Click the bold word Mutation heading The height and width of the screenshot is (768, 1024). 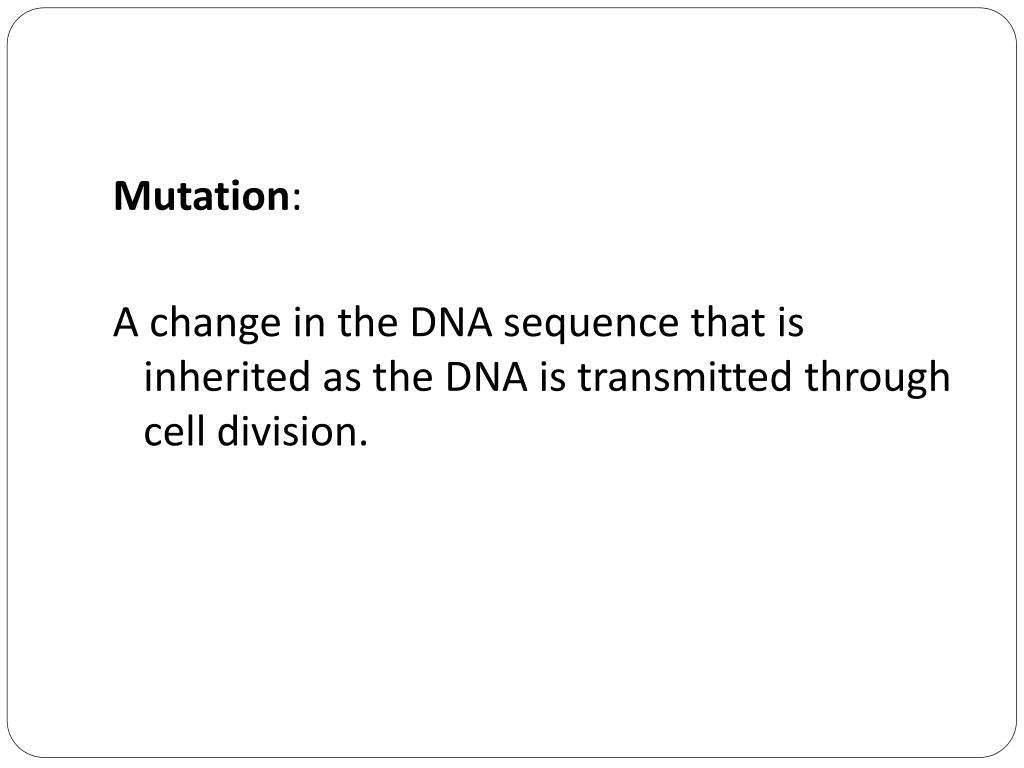[201, 196]
